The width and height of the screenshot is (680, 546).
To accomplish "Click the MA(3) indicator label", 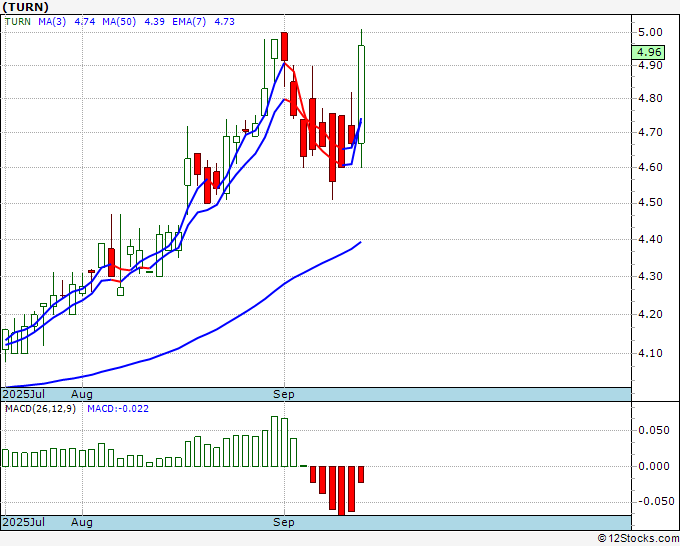I will 52,22.
